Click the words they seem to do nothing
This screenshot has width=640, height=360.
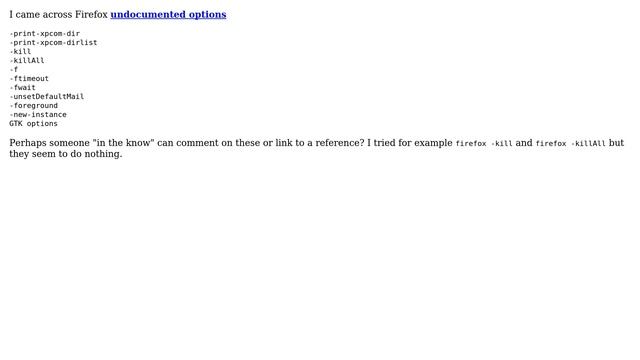[x=66, y=154]
